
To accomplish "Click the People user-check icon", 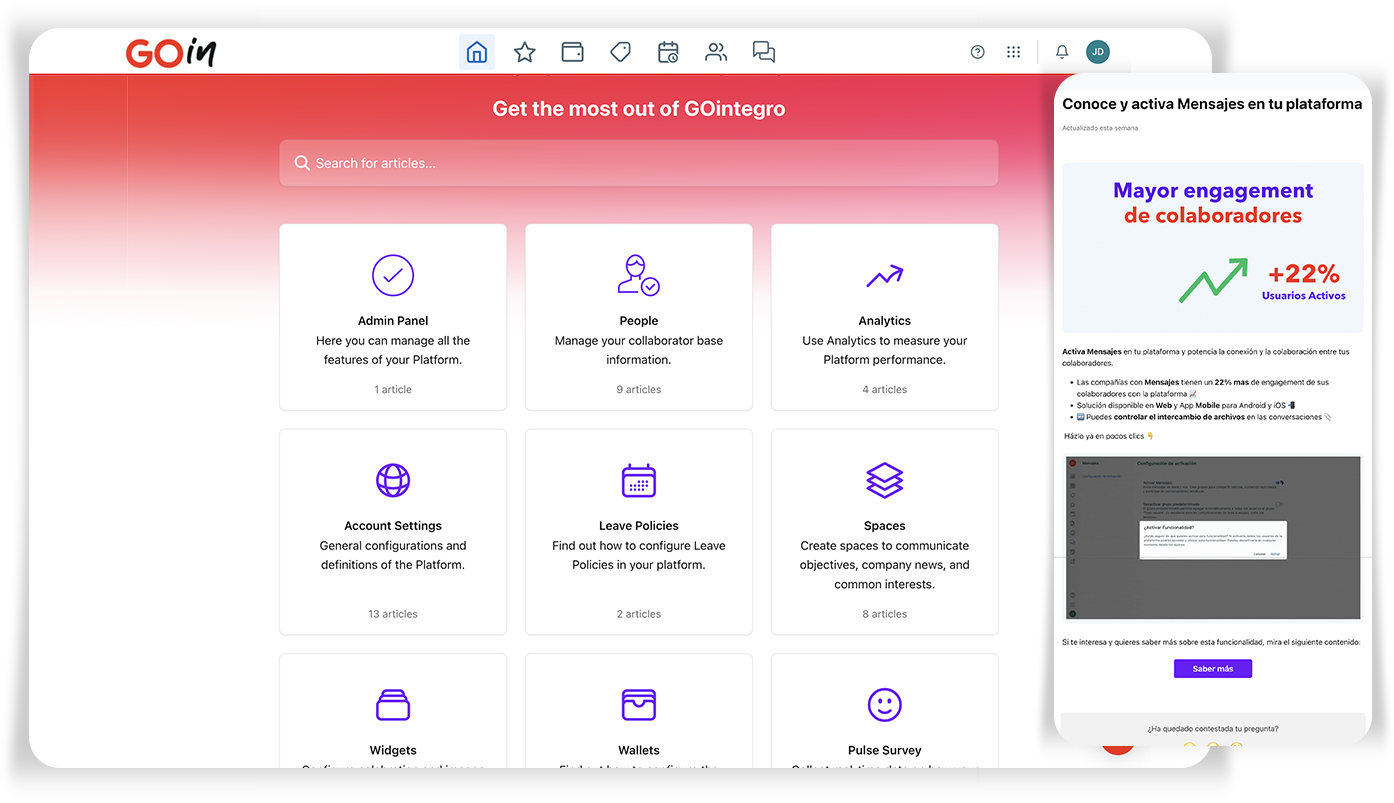I will click(639, 275).
